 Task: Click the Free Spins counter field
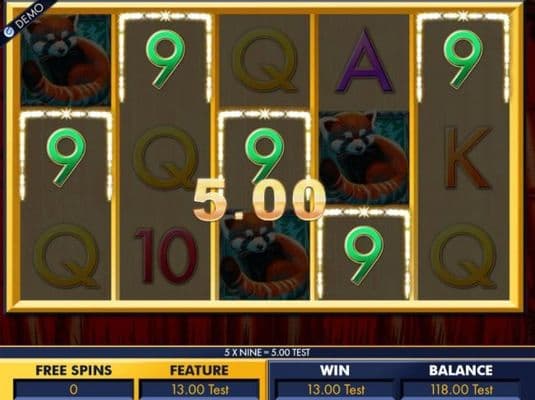pyautogui.click(x=73, y=389)
